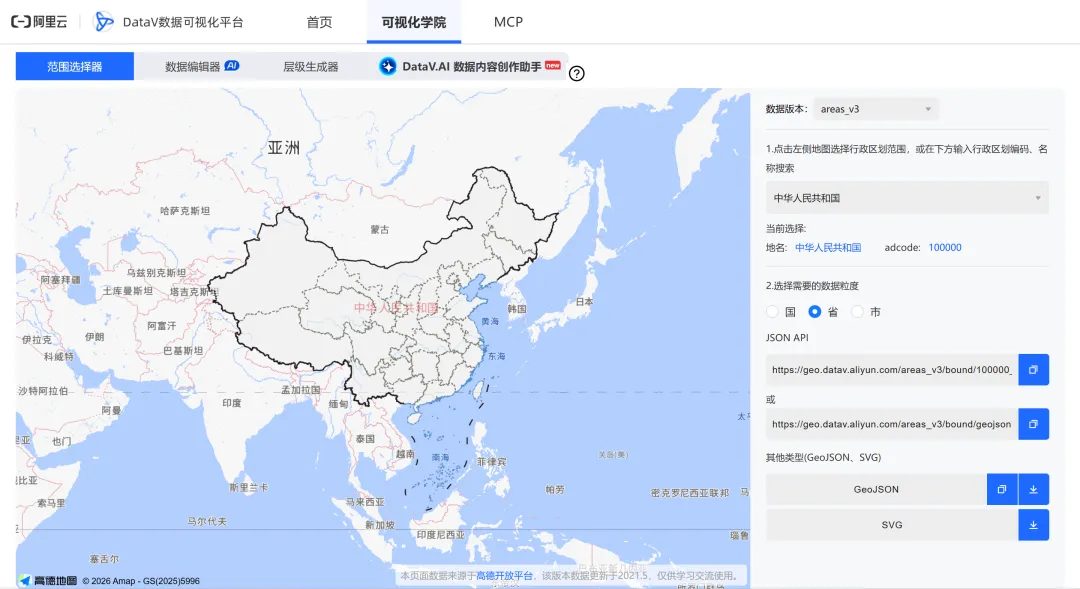Click the 日本 label on map
The image size is (1080, 589).
tap(584, 301)
